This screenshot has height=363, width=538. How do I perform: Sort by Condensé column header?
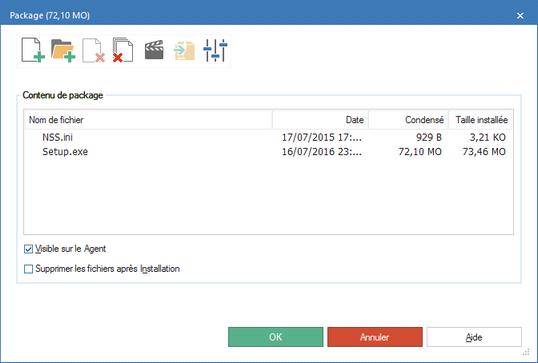click(x=408, y=120)
